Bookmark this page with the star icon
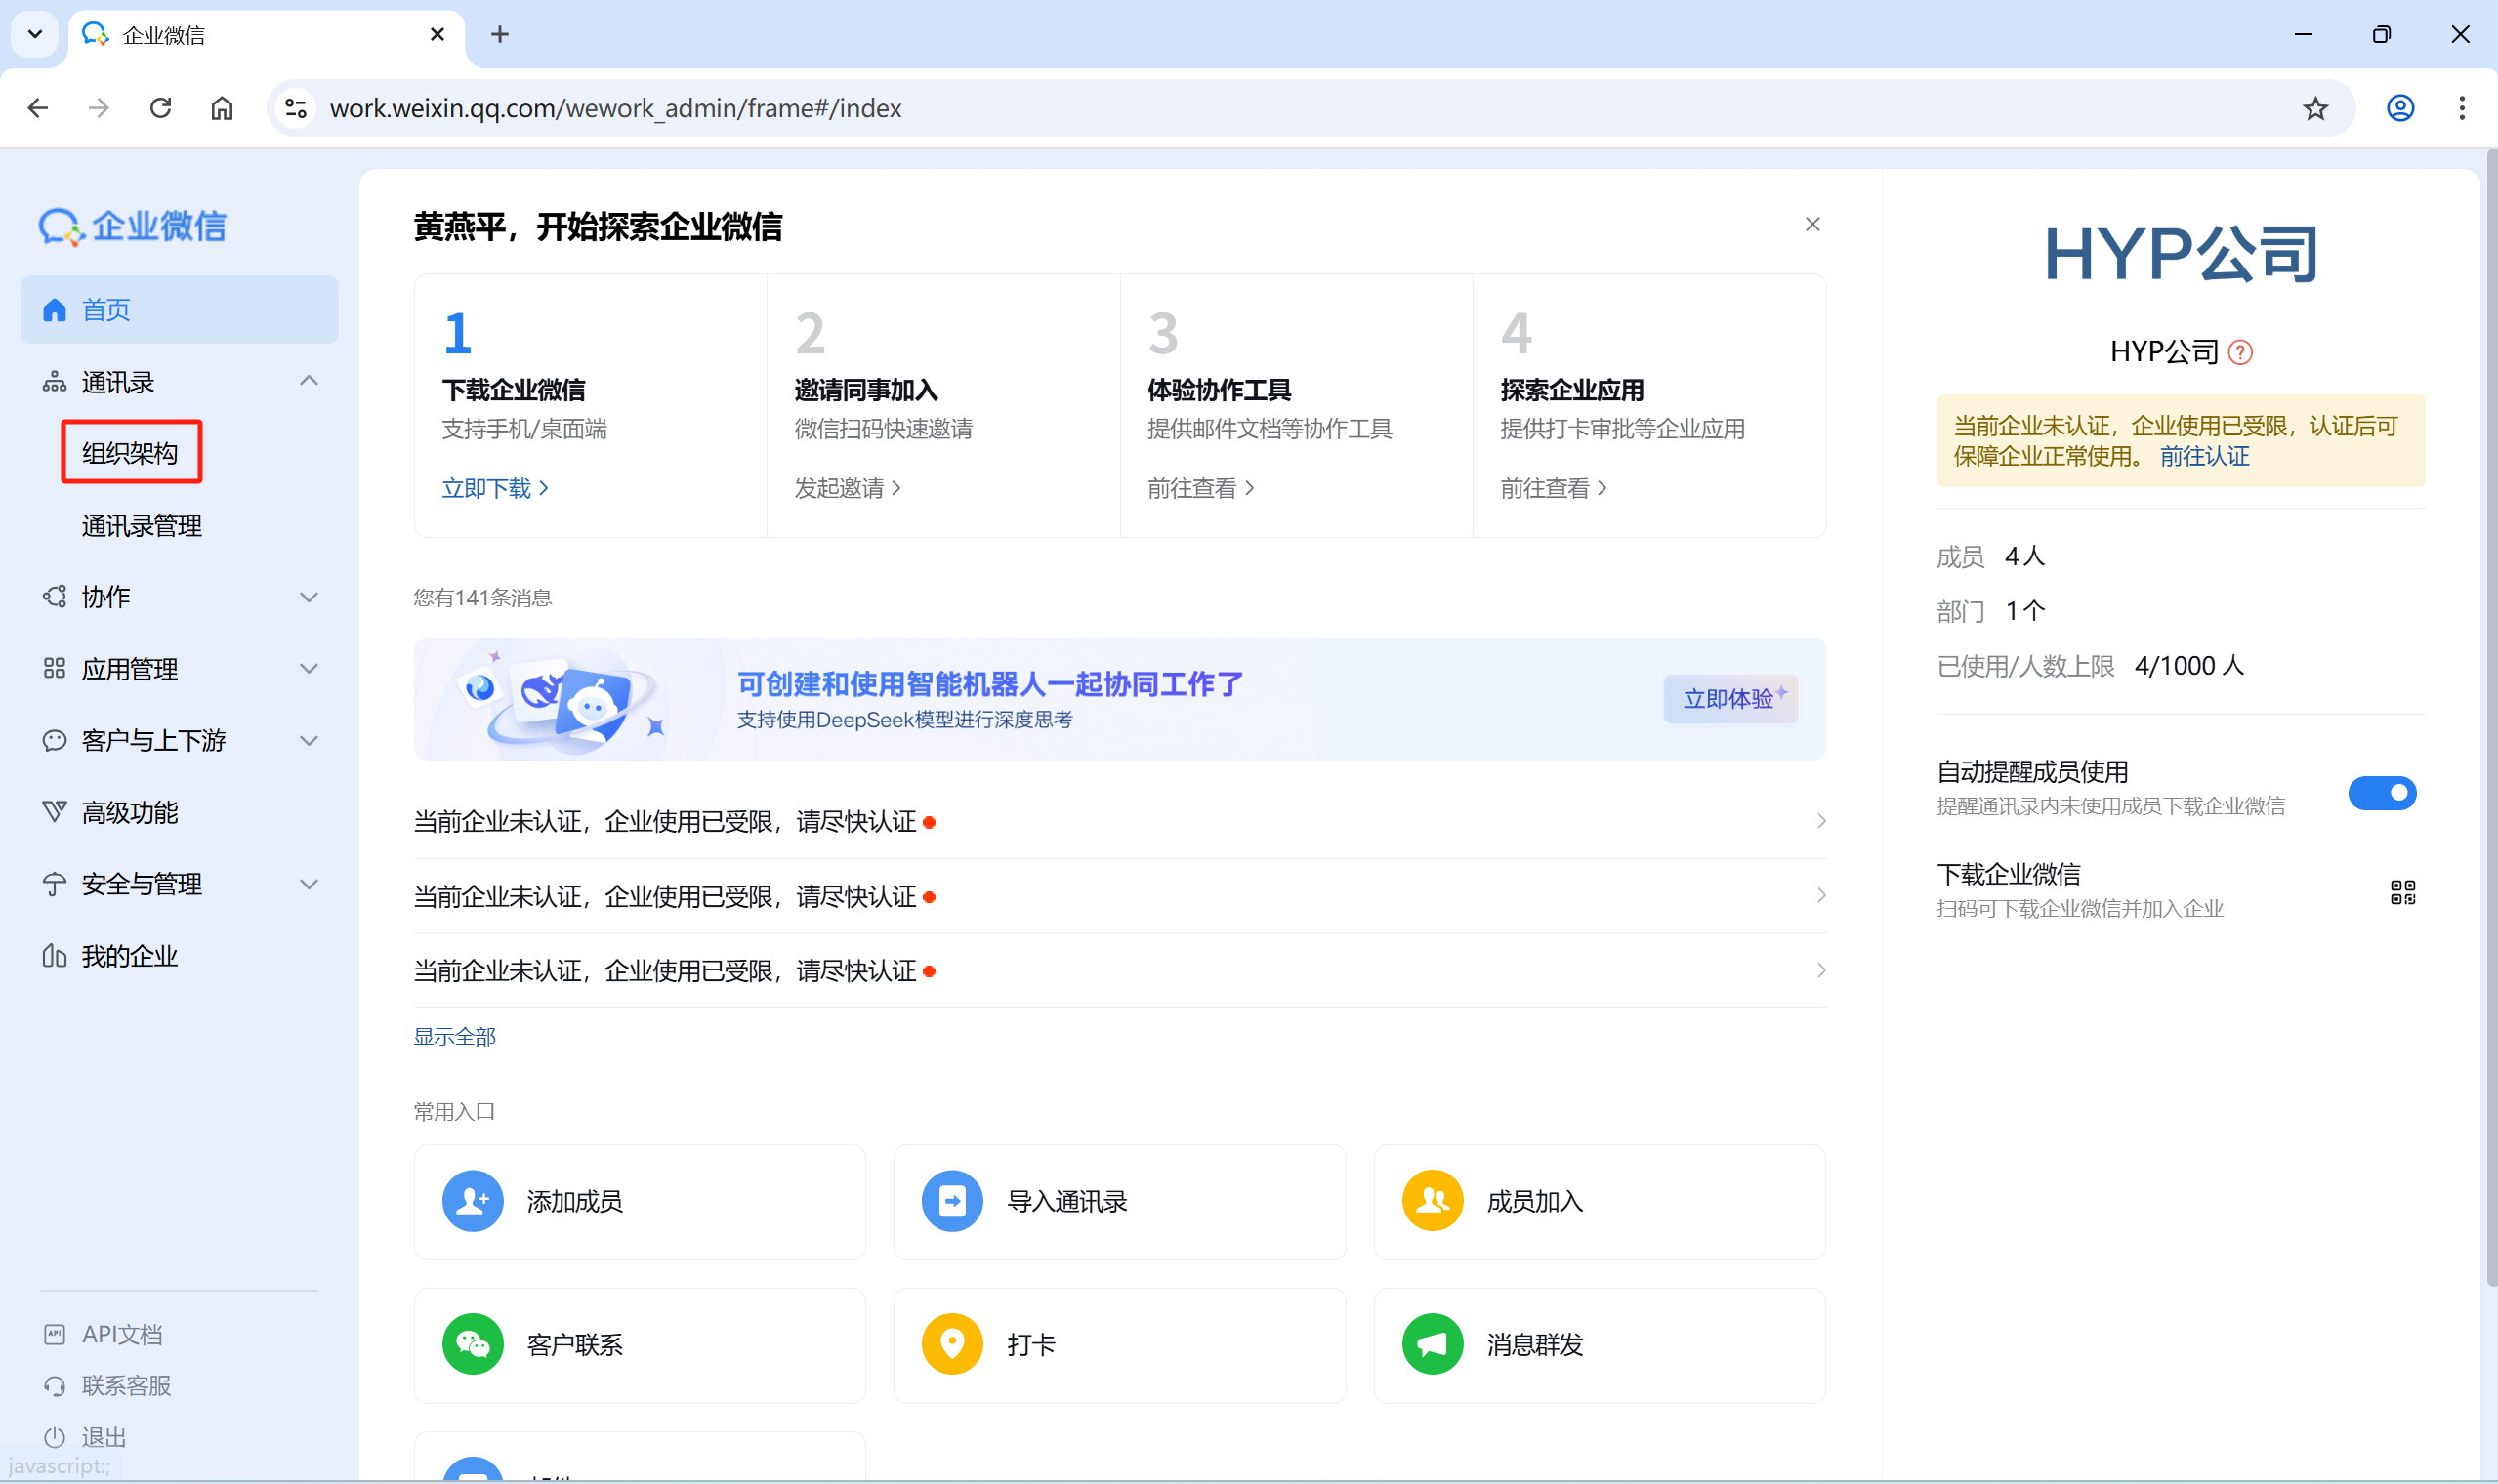The height and width of the screenshot is (1484, 2498). click(x=2315, y=108)
